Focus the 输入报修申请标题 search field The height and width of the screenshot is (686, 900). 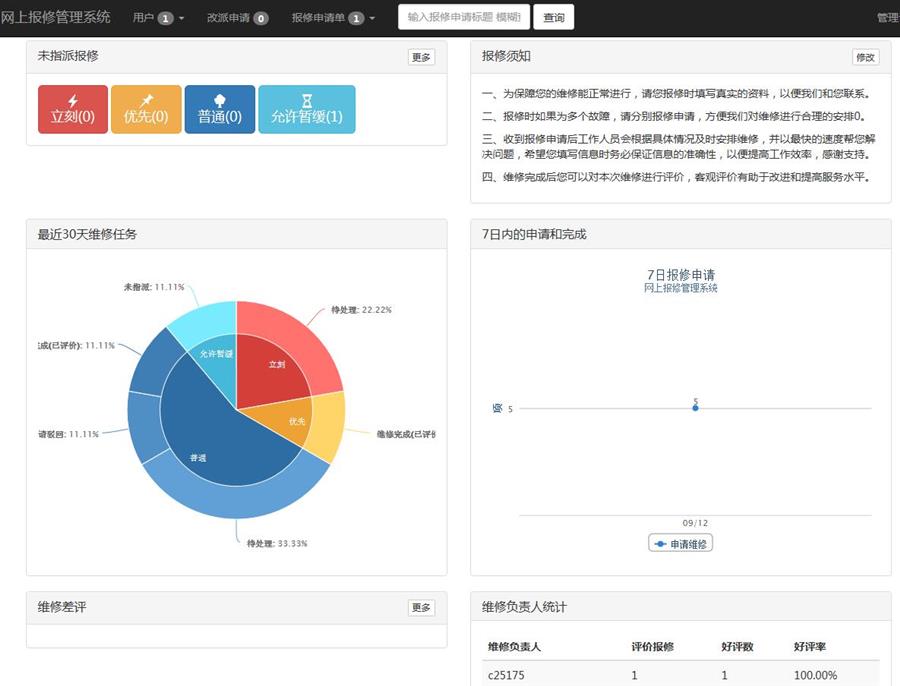464,17
